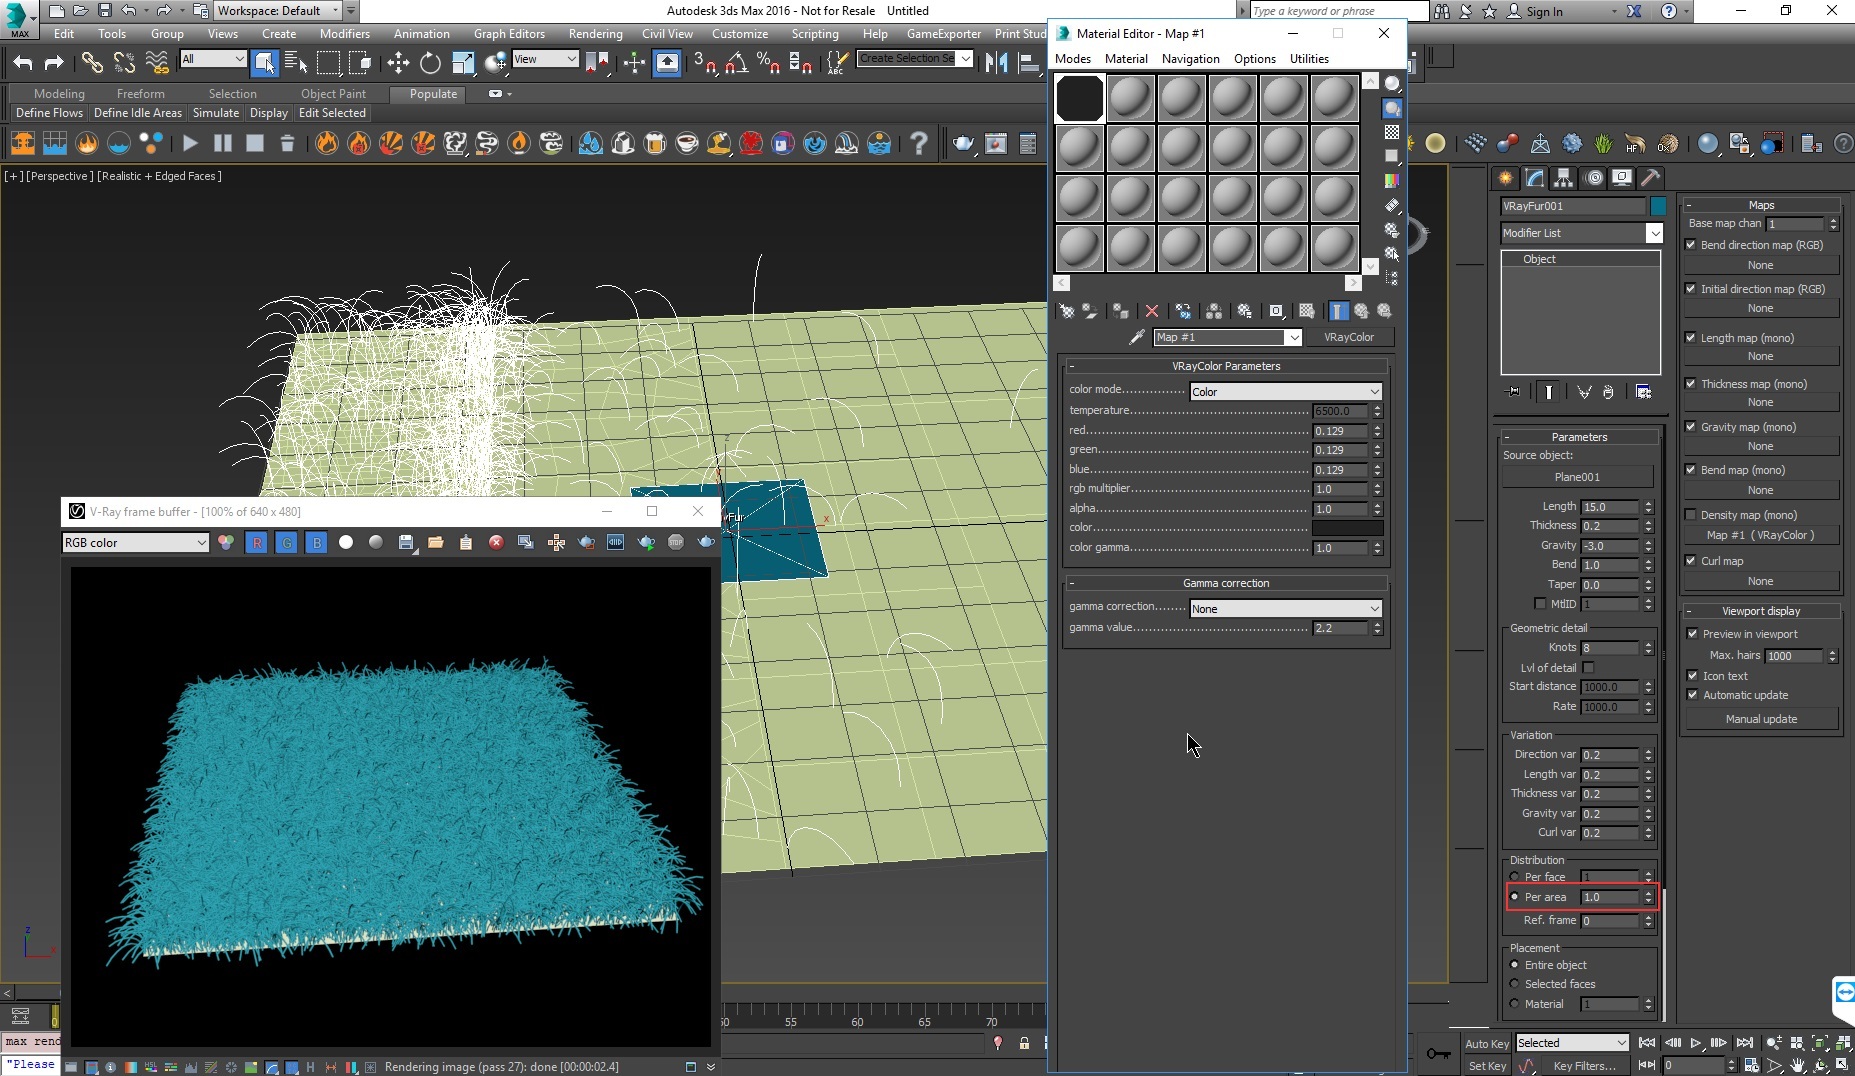Click the Undo arrow in main toolbar
1855x1076 pixels.
22,63
